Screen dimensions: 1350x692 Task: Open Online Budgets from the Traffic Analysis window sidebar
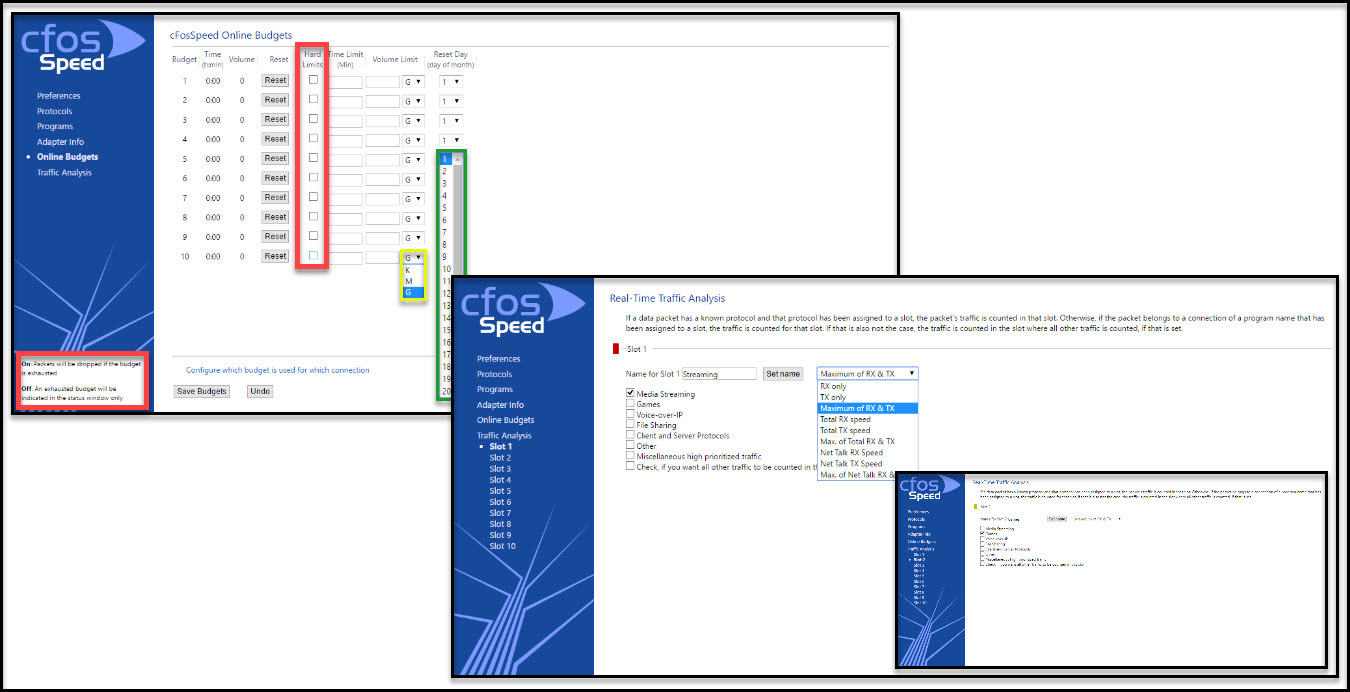click(x=505, y=420)
